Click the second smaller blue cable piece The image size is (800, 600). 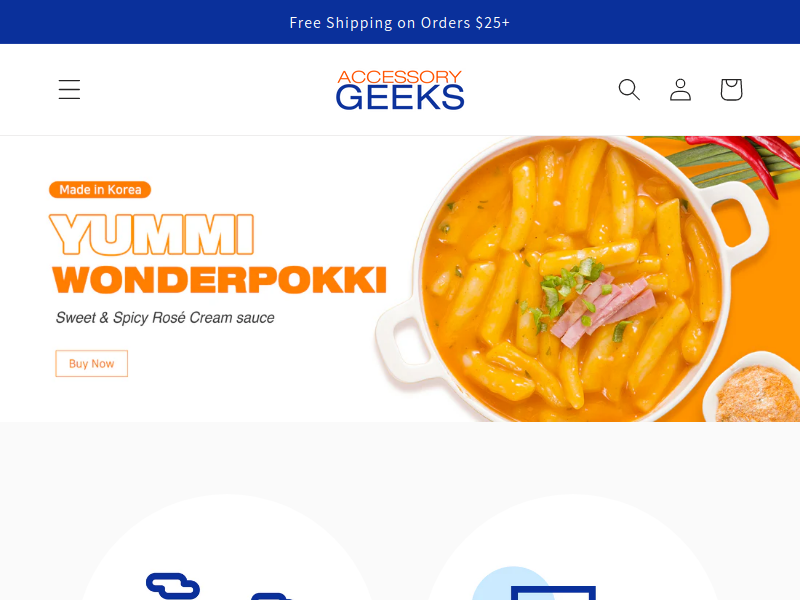pyautogui.click(x=271, y=596)
